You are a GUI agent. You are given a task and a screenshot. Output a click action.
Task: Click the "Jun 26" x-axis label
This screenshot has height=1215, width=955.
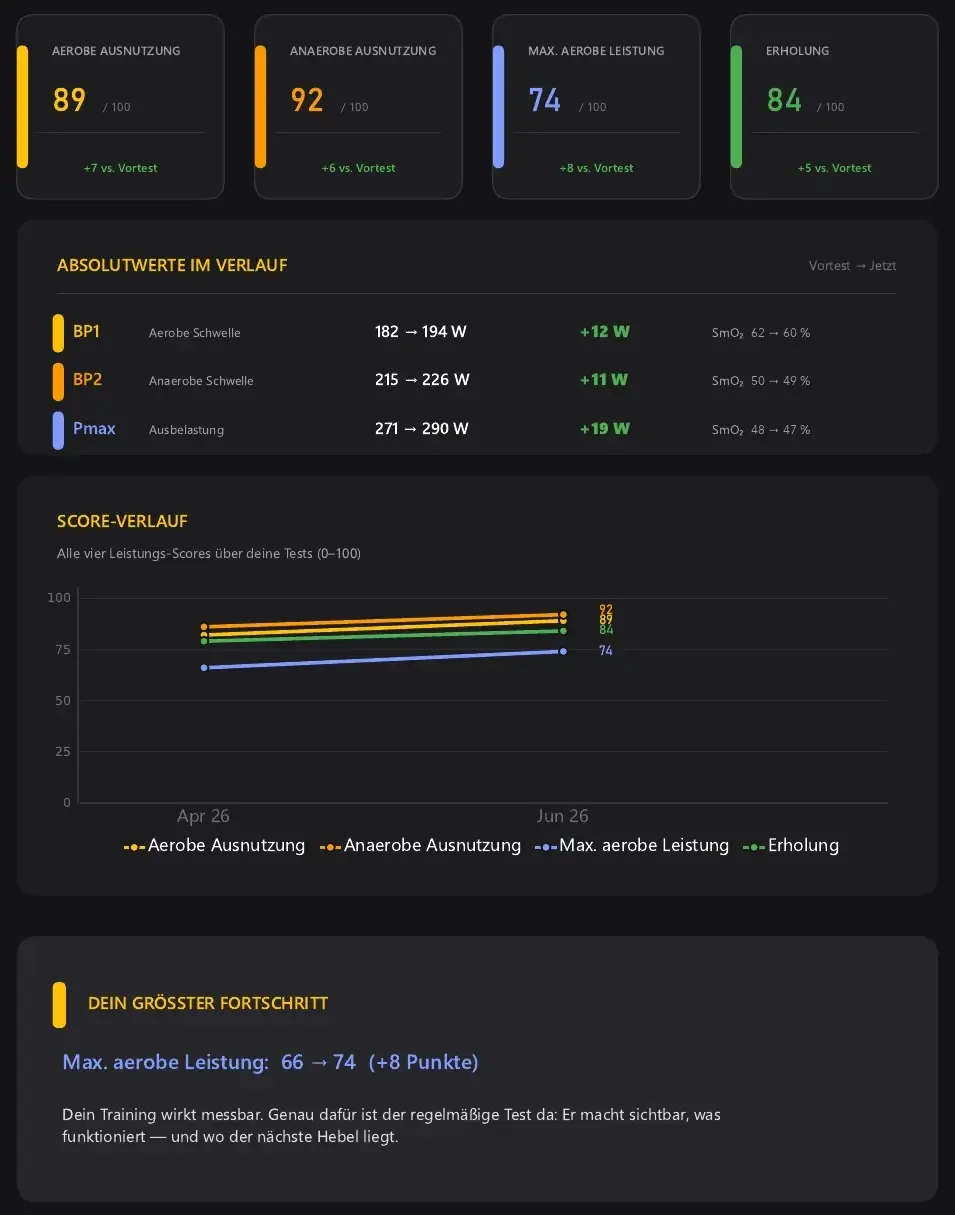pyautogui.click(x=563, y=816)
